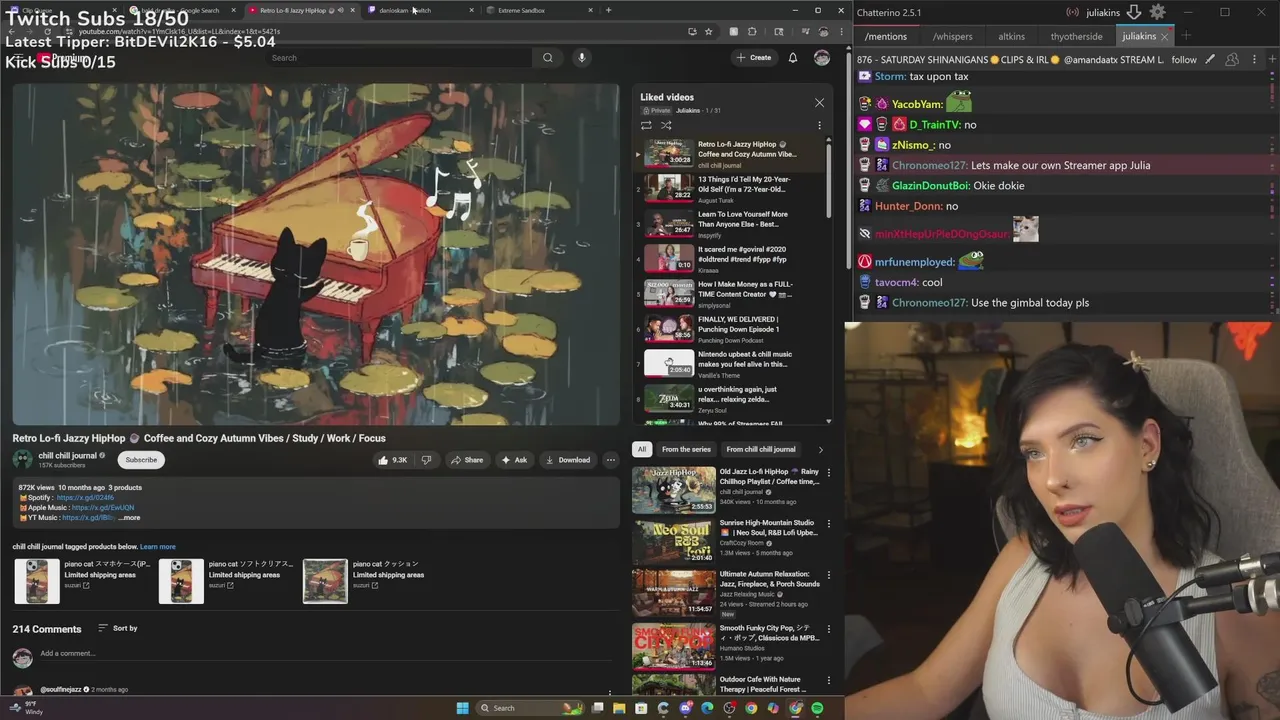Close the Liked videos playlist panel
The image size is (1280, 720).
(819, 102)
